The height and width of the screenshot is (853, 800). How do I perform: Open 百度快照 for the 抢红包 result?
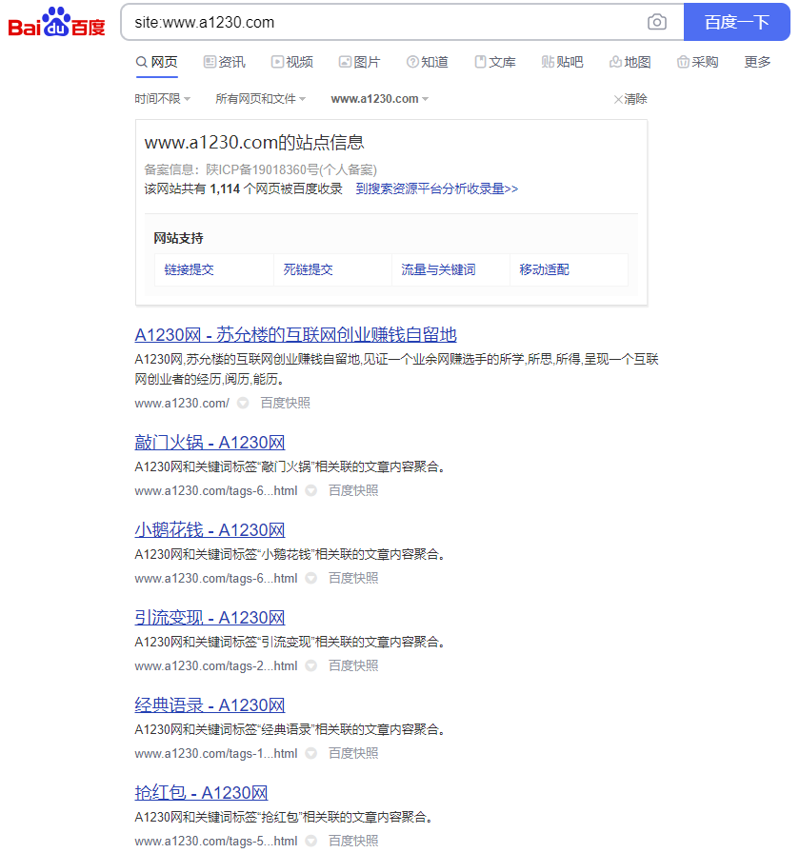coord(353,841)
